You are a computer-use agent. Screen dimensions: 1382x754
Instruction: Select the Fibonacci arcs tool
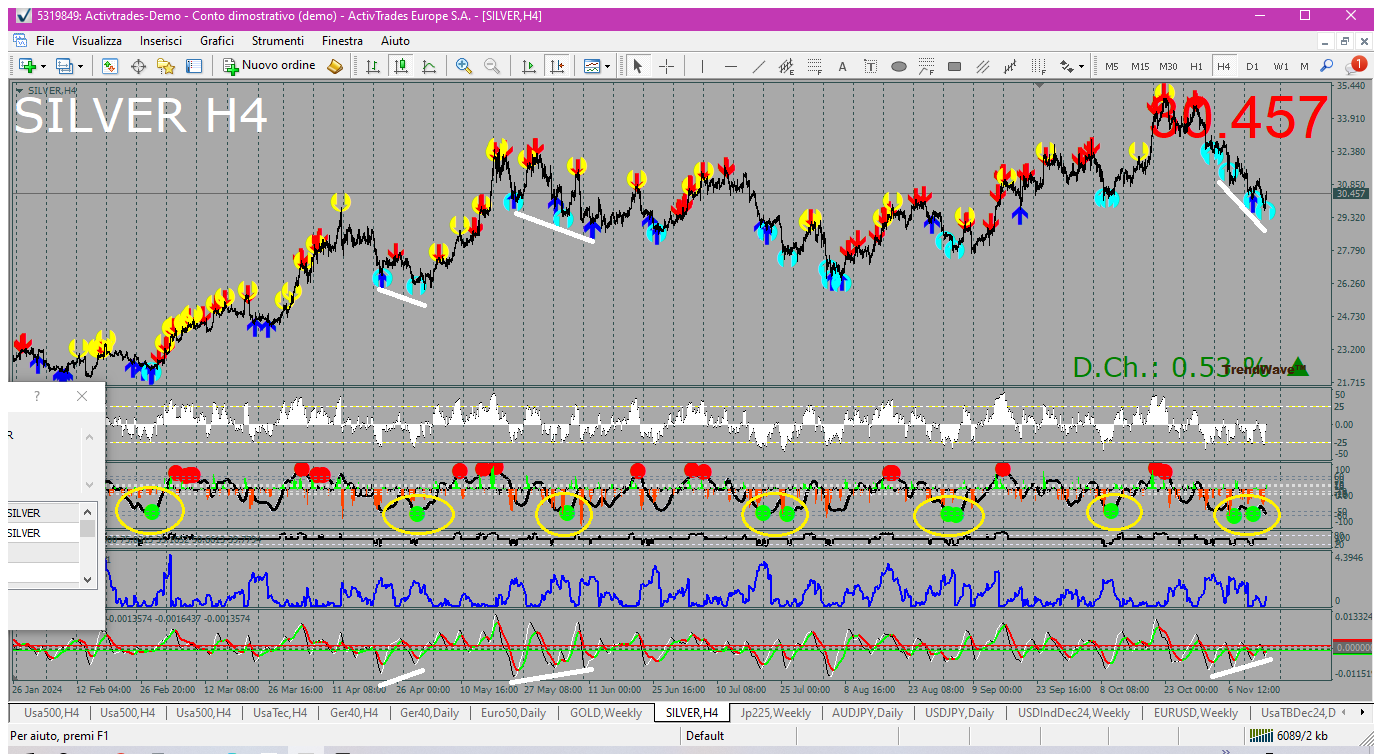tap(927, 66)
